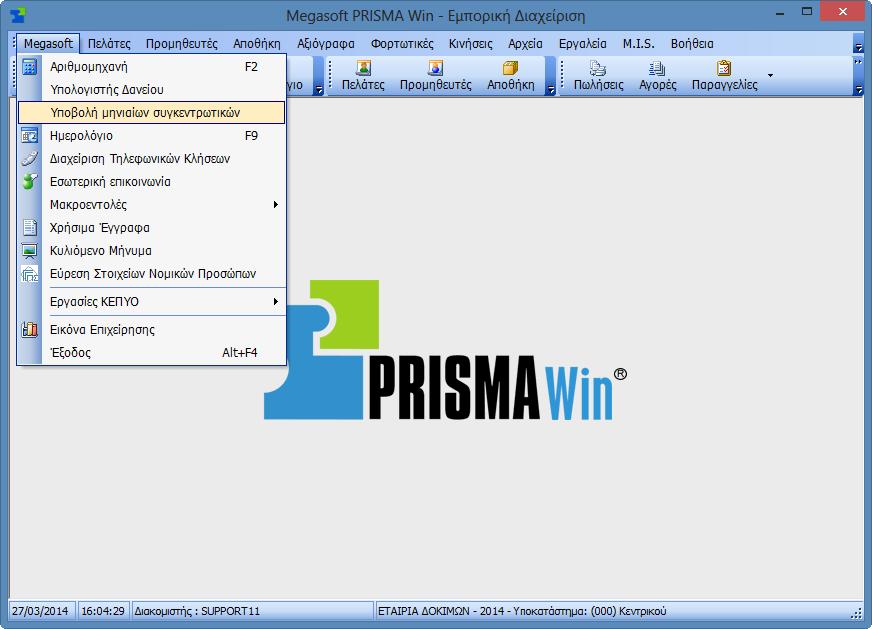Open Εικόνα Επιχείρησης entry
872x629 pixels.
click(x=152, y=329)
